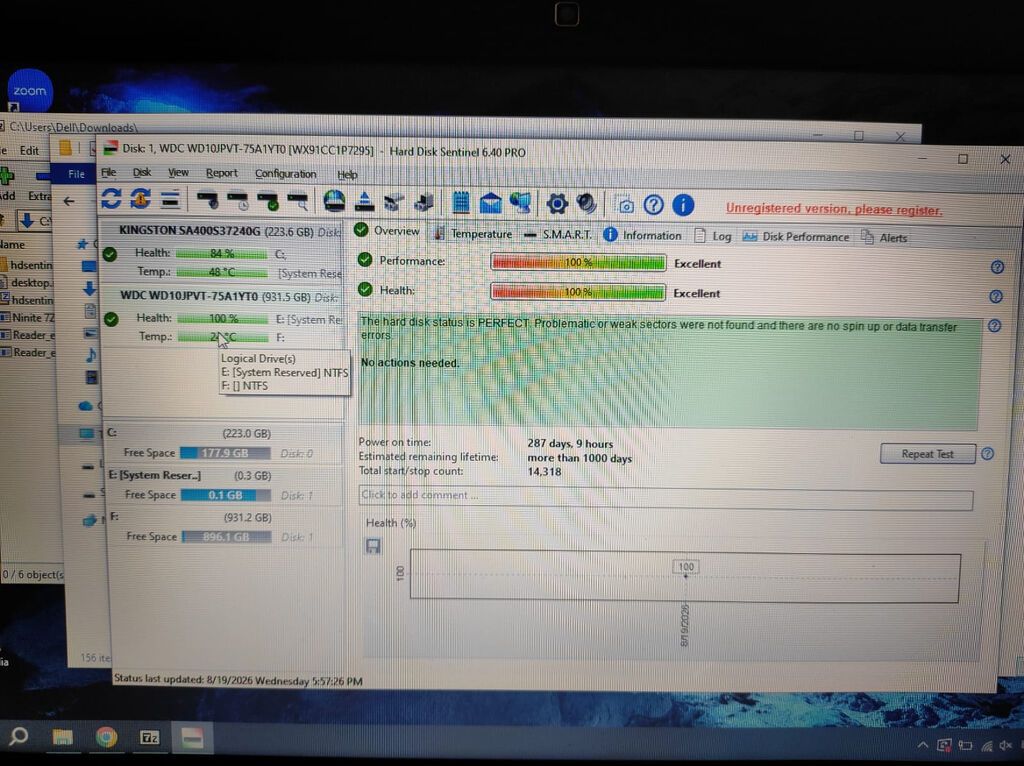
Task: Click the help icon beside Performance bar
Action: pyautogui.click(x=997, y=266)
